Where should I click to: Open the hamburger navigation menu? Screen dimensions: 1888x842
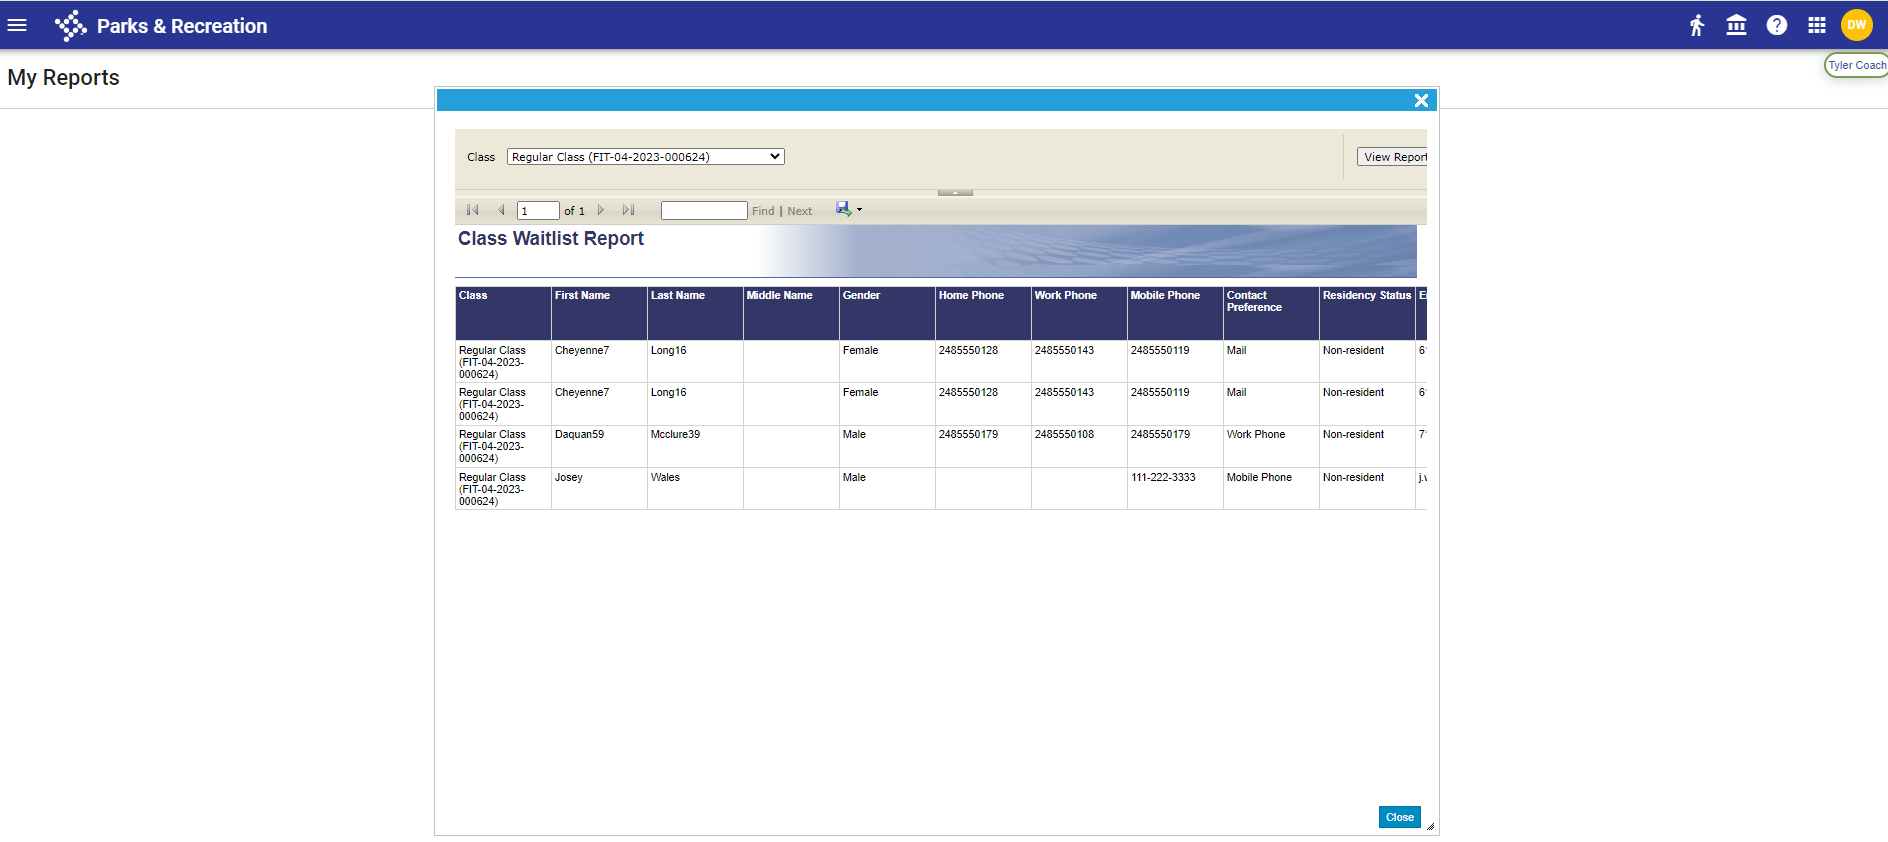(17, 26)
